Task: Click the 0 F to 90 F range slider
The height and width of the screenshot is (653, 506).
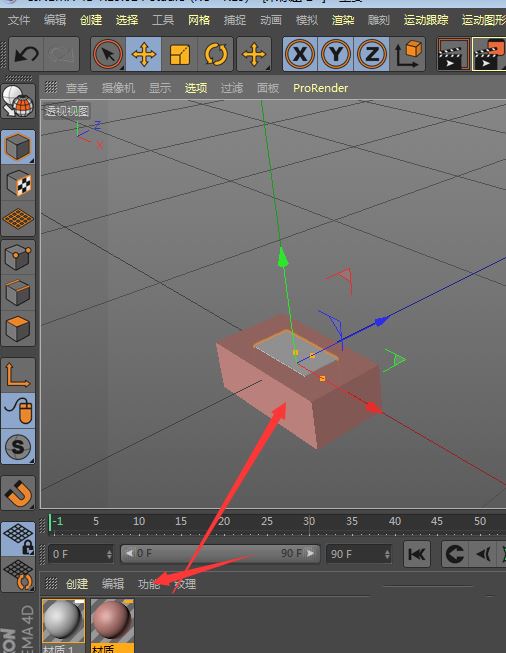Action: [x=220, y=553]
